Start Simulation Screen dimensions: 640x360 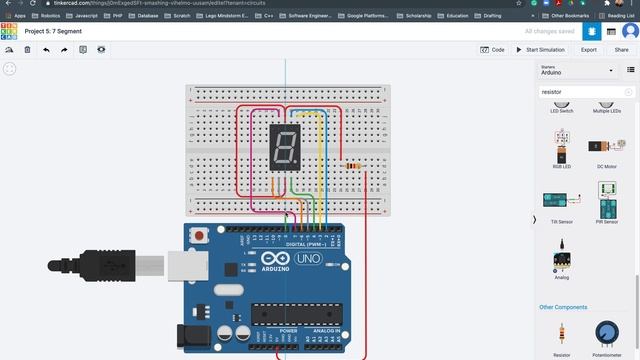[x=540, y=50]
